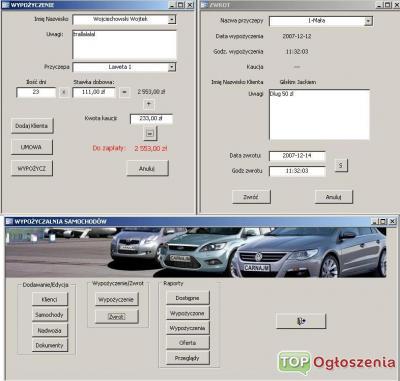Open the Dostępne report
This screenshot has width=400, height=381.
188,298
